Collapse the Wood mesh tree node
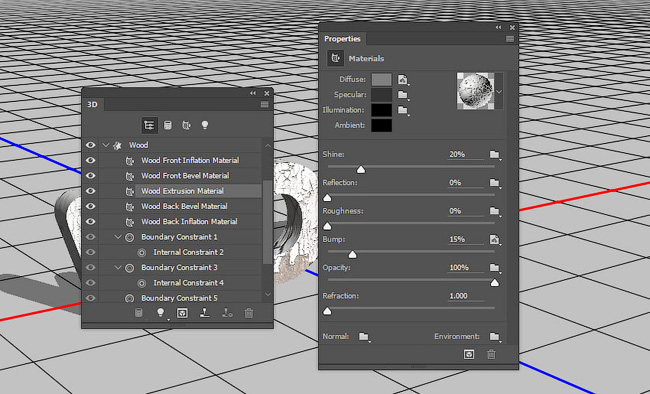 106,145
